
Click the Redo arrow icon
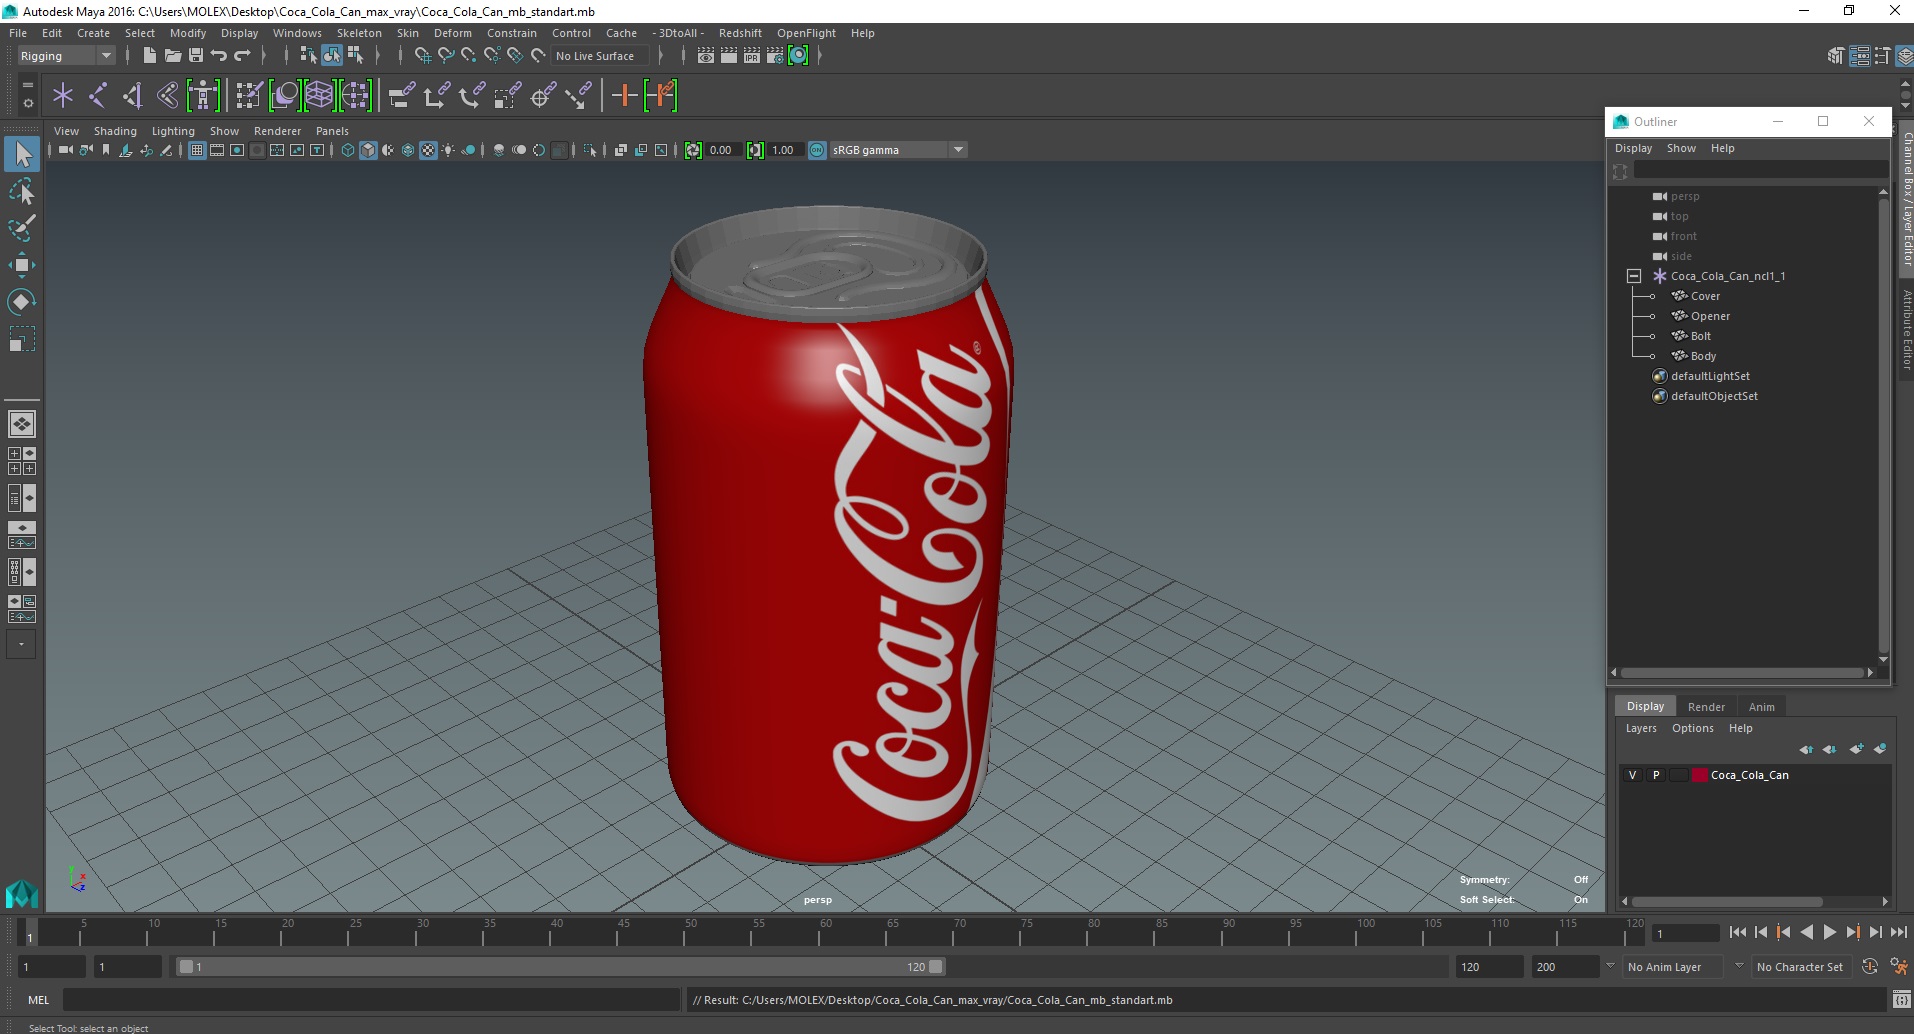pyautogui.click(x=242, y=56)
